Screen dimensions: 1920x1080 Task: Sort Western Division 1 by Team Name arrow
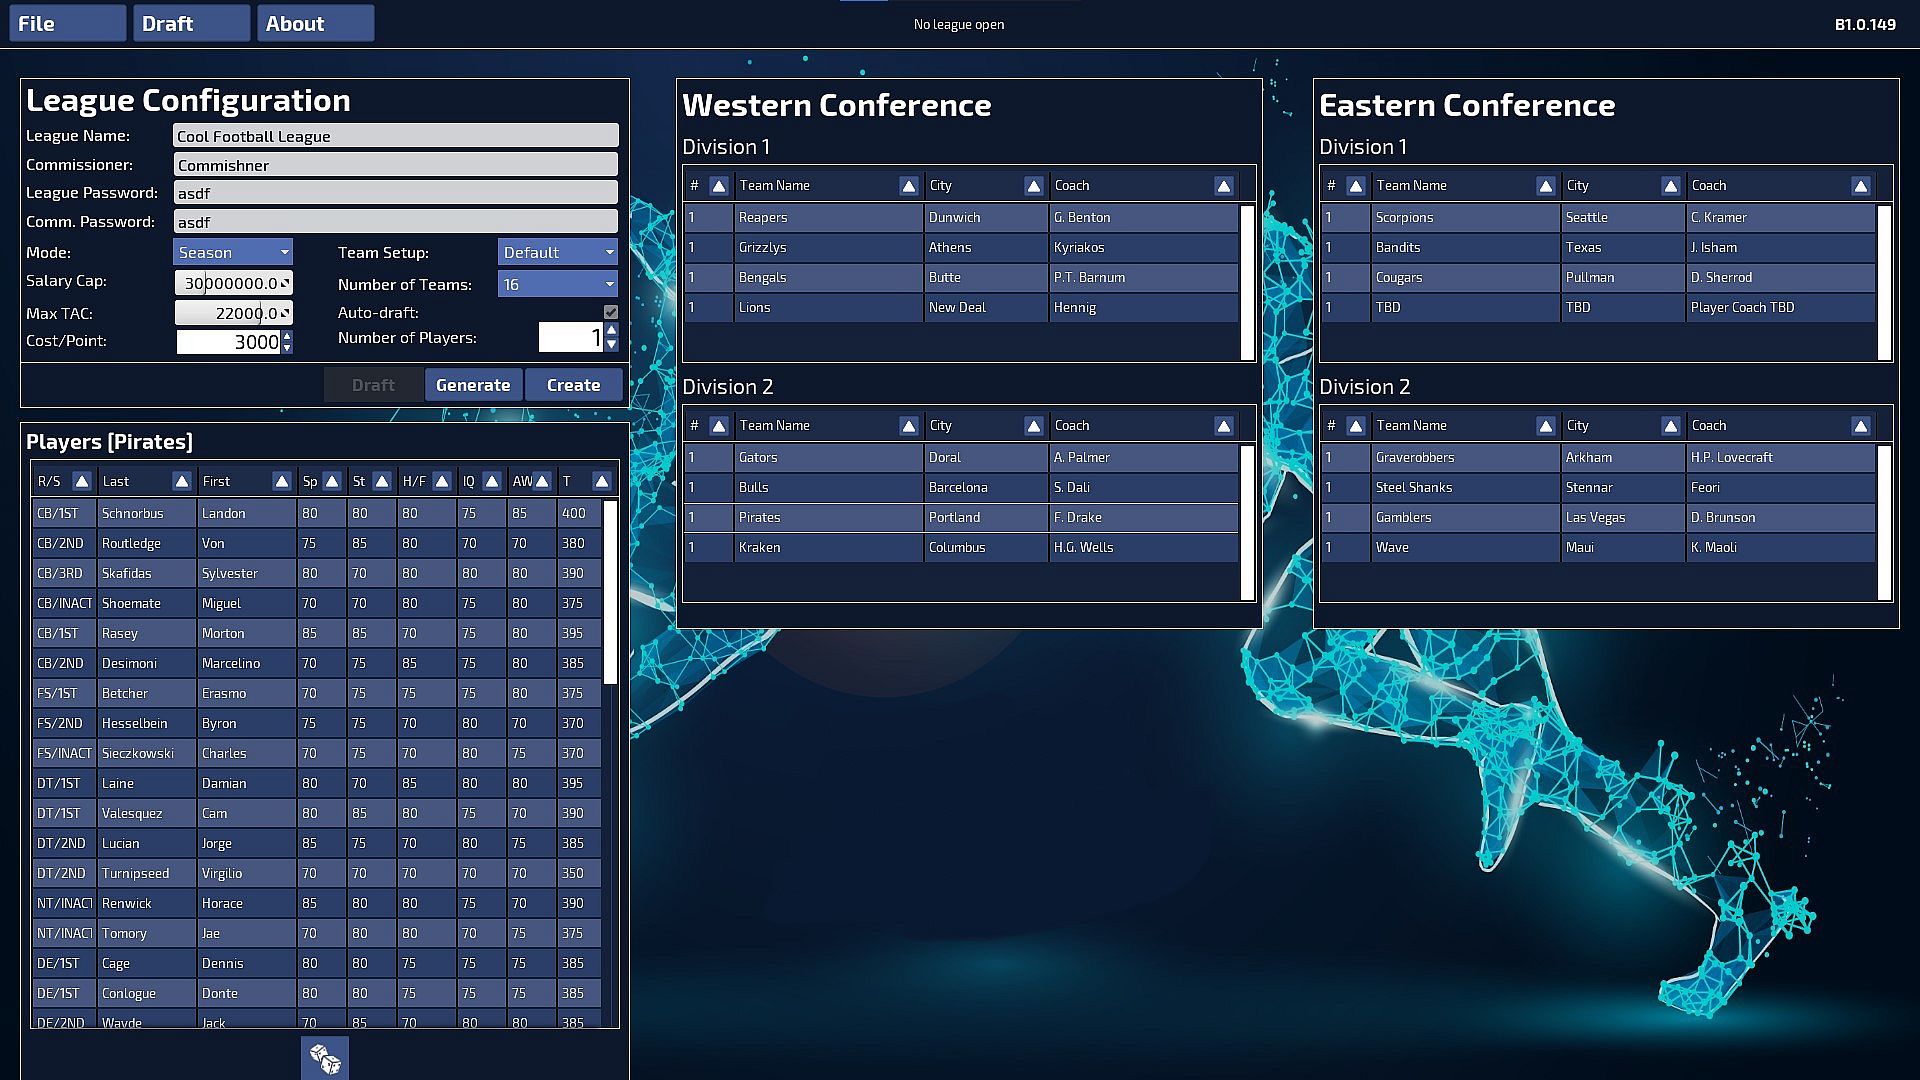[x=908, y=186]
